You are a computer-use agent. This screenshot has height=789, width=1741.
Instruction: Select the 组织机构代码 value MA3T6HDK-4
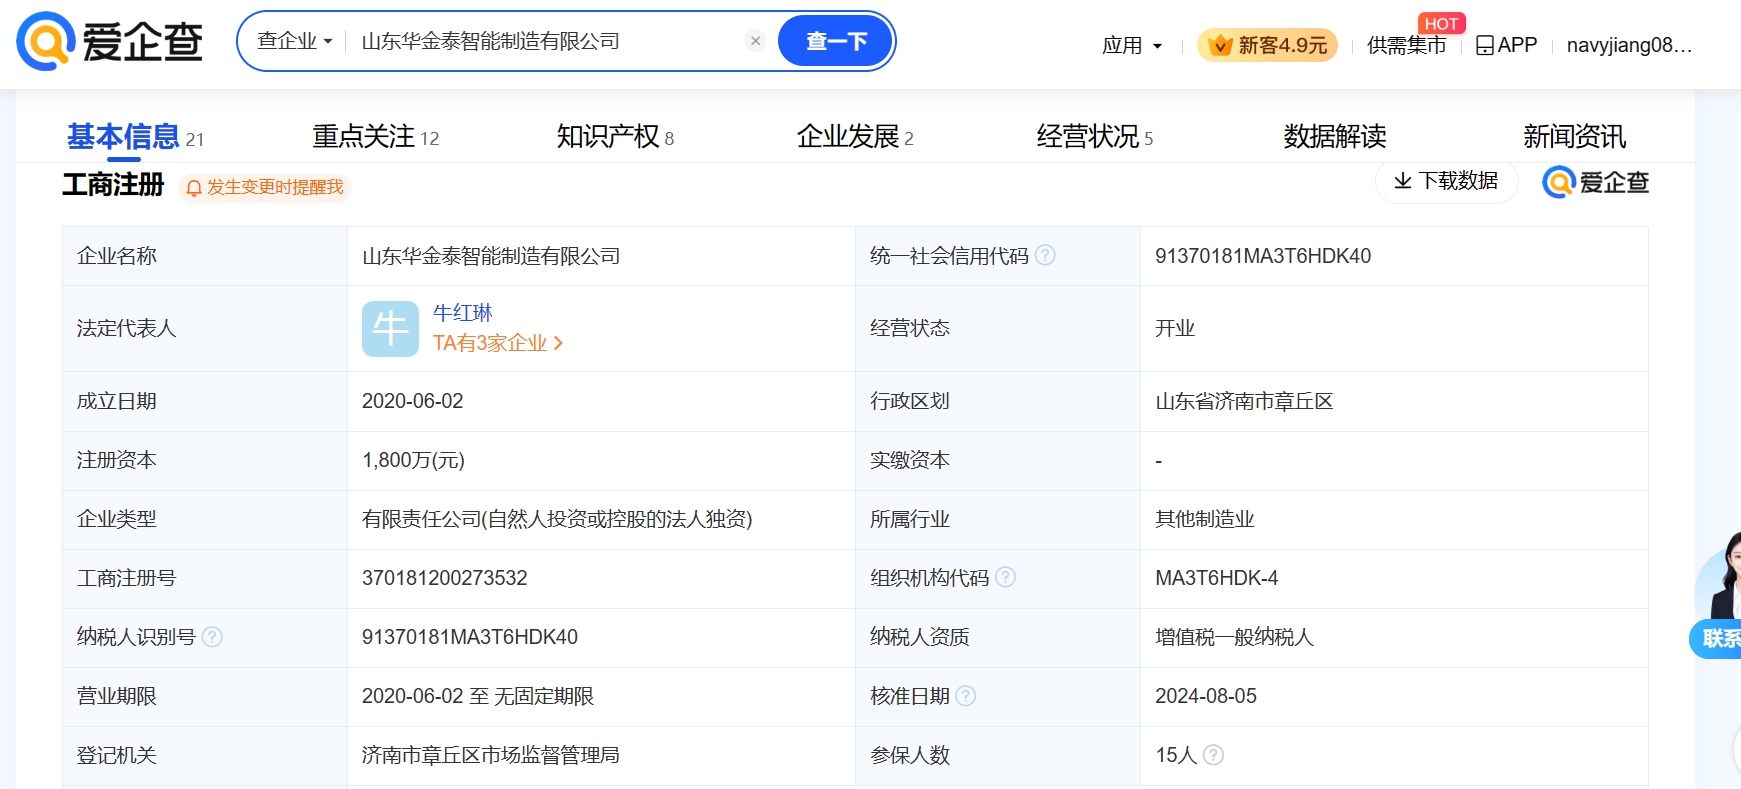click(x=1216, y=578)
